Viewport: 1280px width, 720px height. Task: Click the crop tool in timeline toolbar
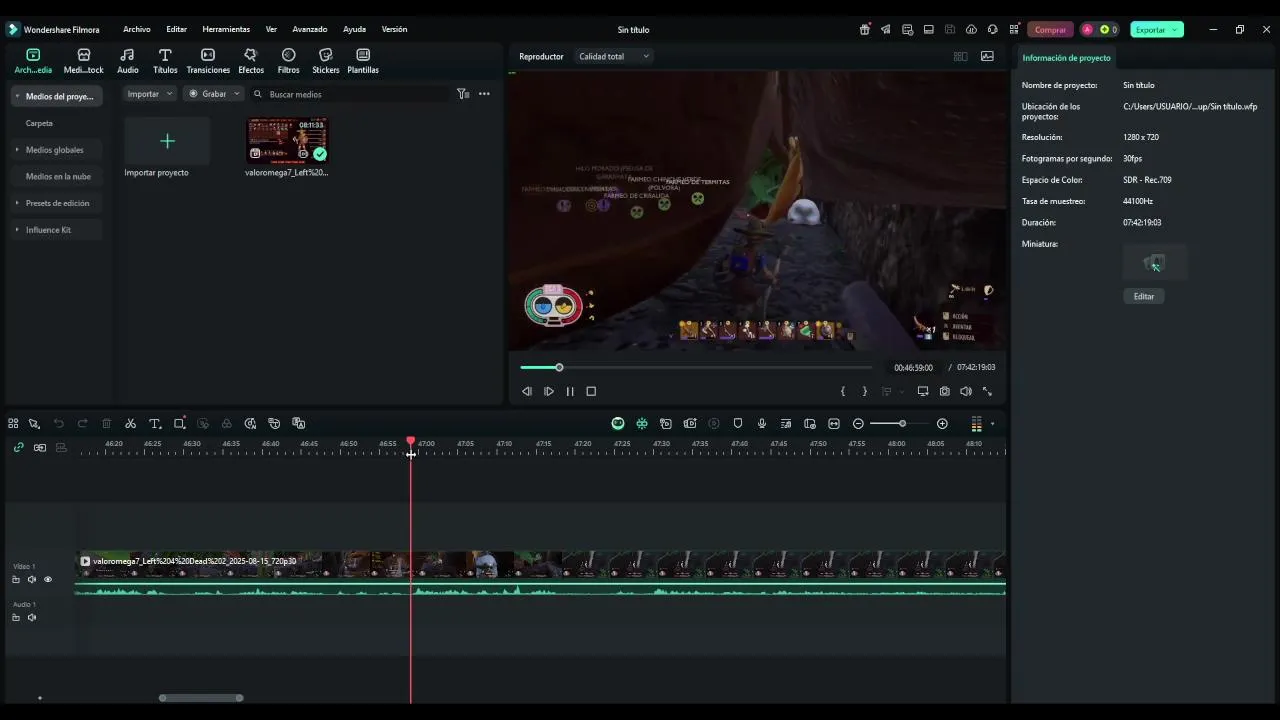point(179,424)
